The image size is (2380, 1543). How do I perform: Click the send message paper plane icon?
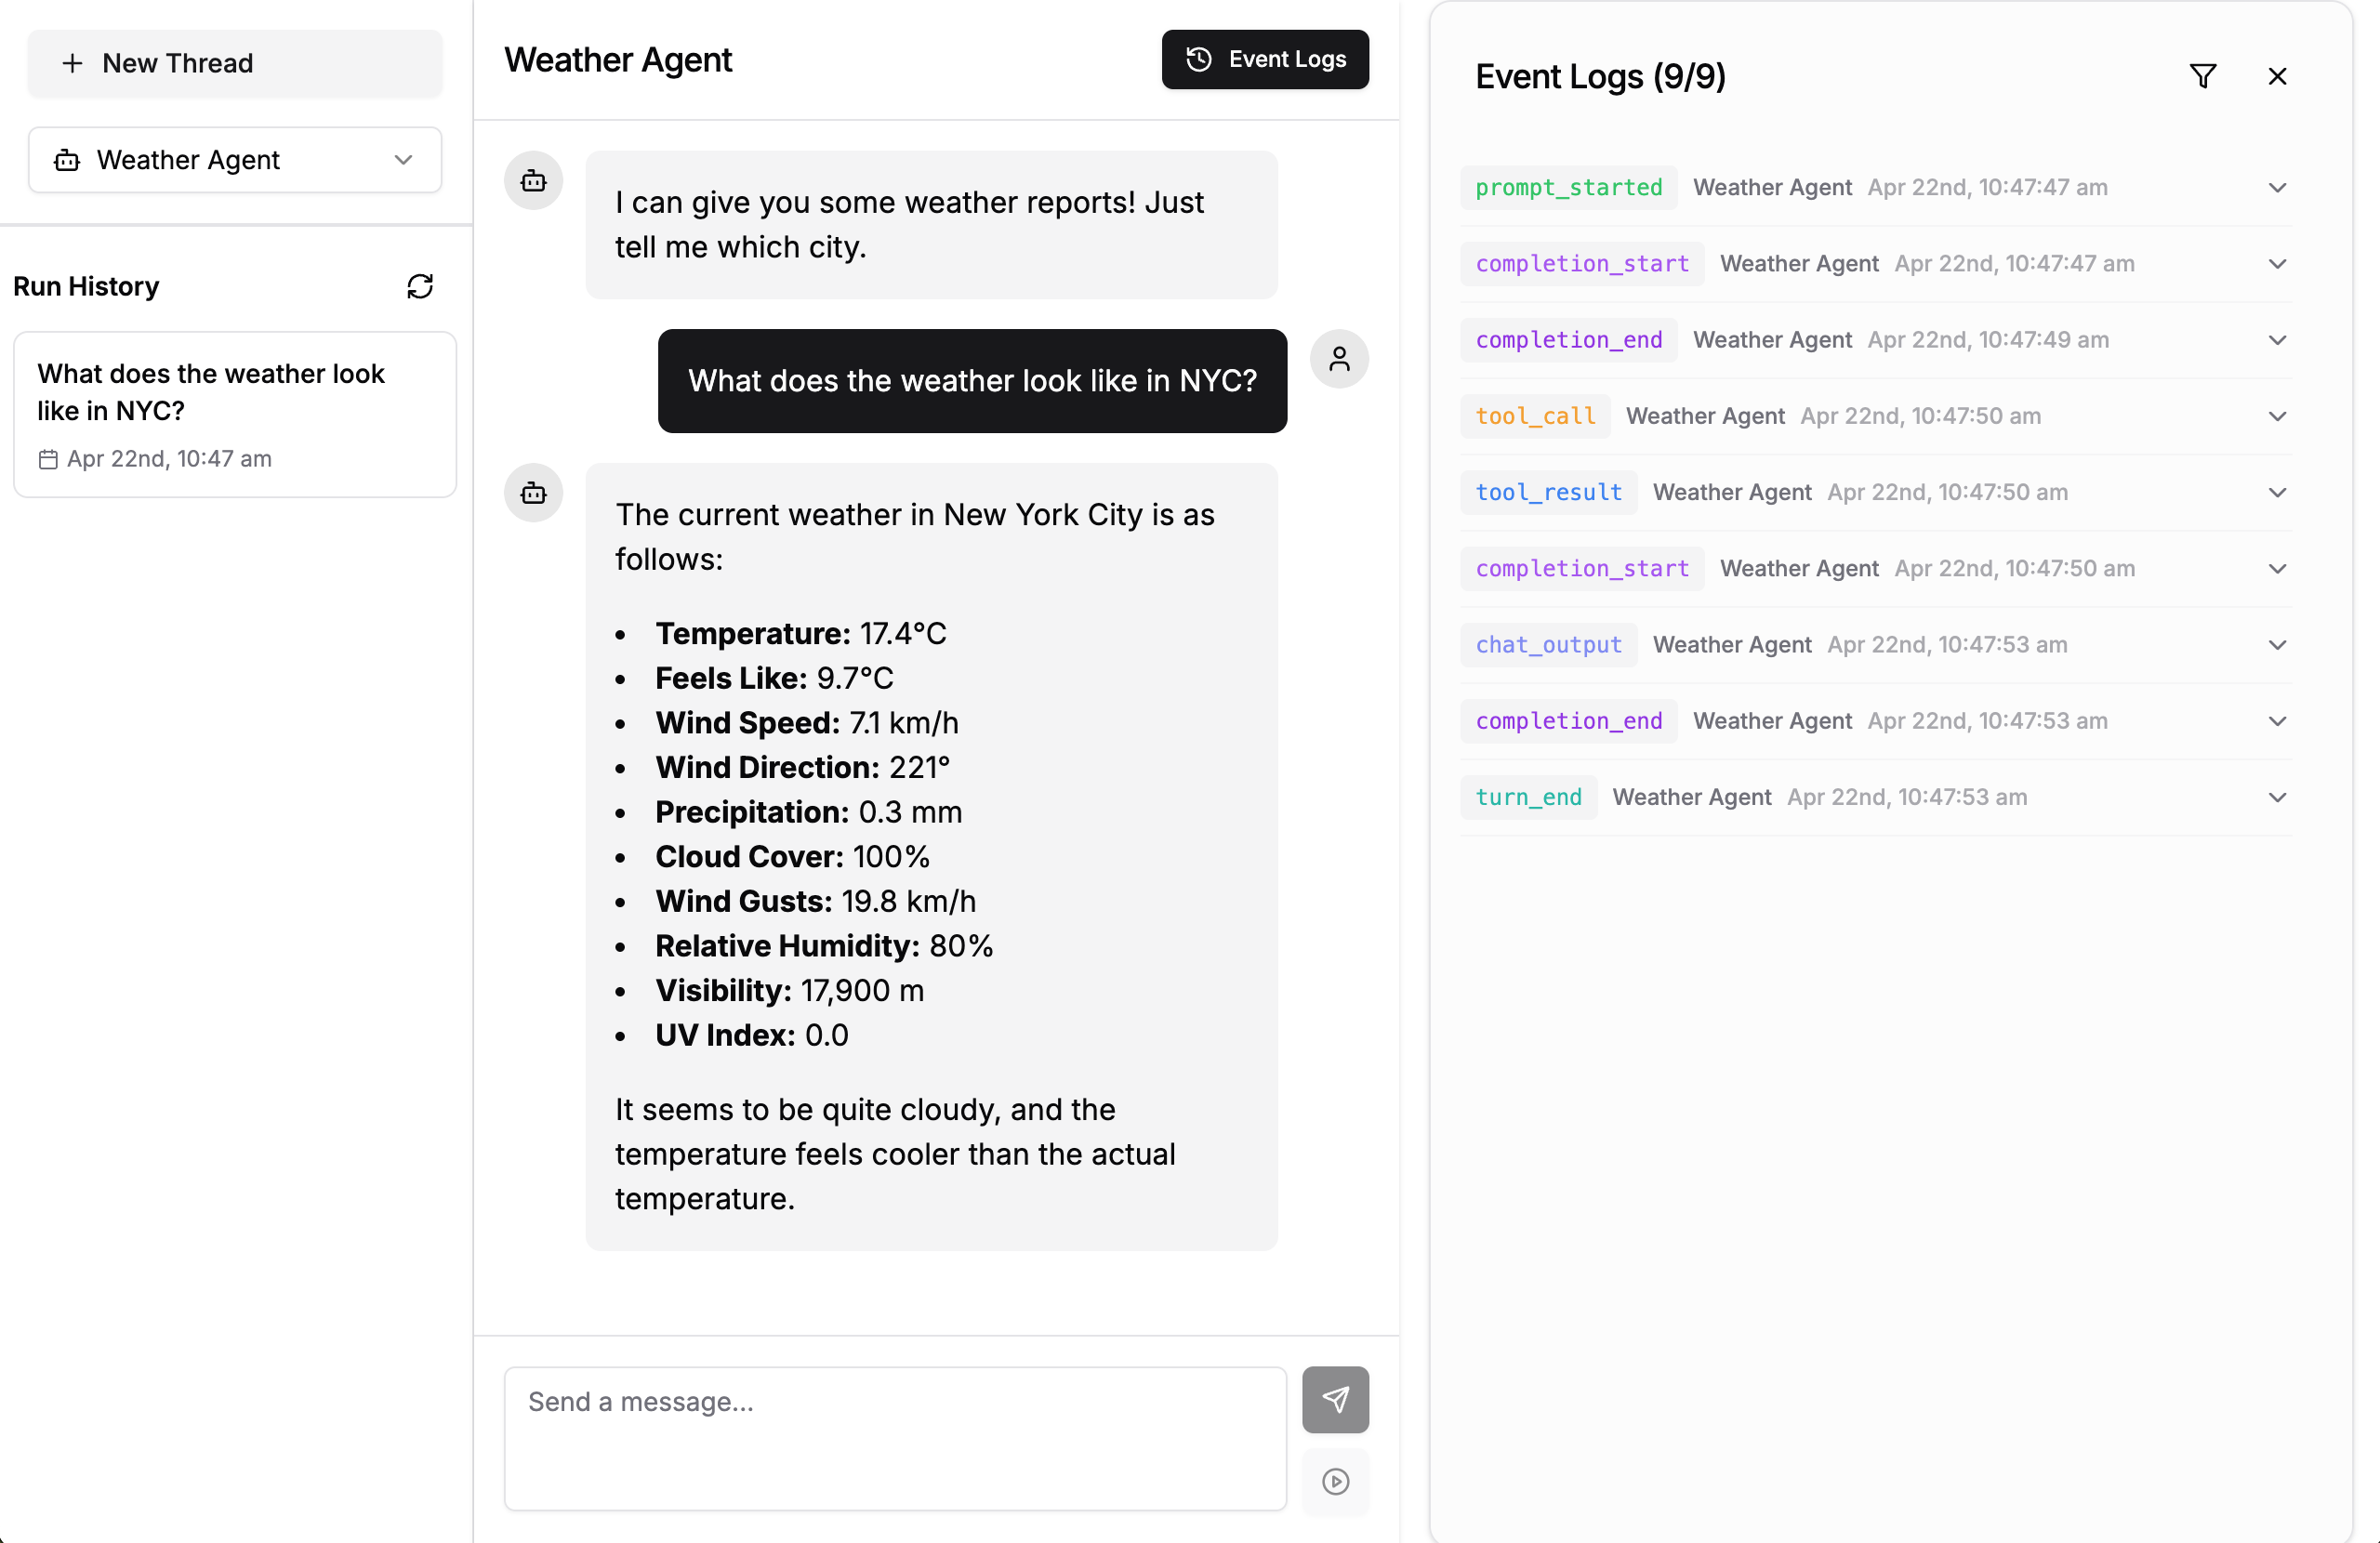click(1336, 1399)
